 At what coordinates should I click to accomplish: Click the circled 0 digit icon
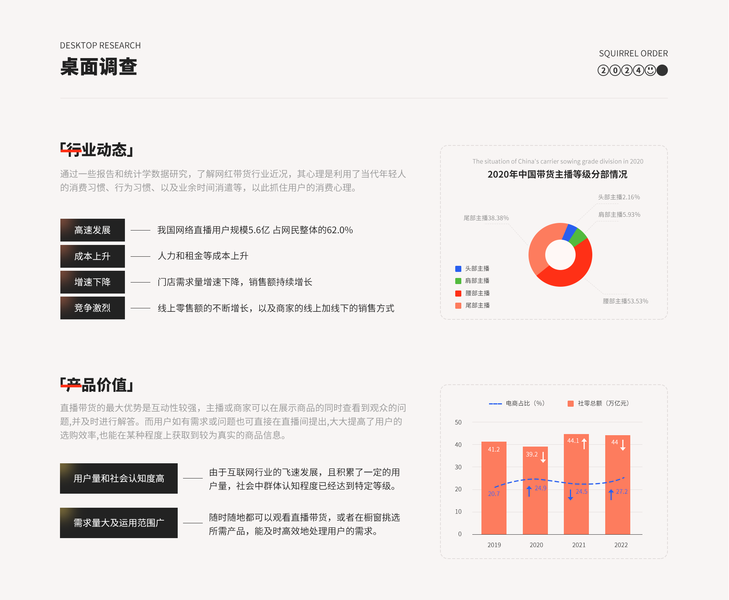tap(615, 70)
